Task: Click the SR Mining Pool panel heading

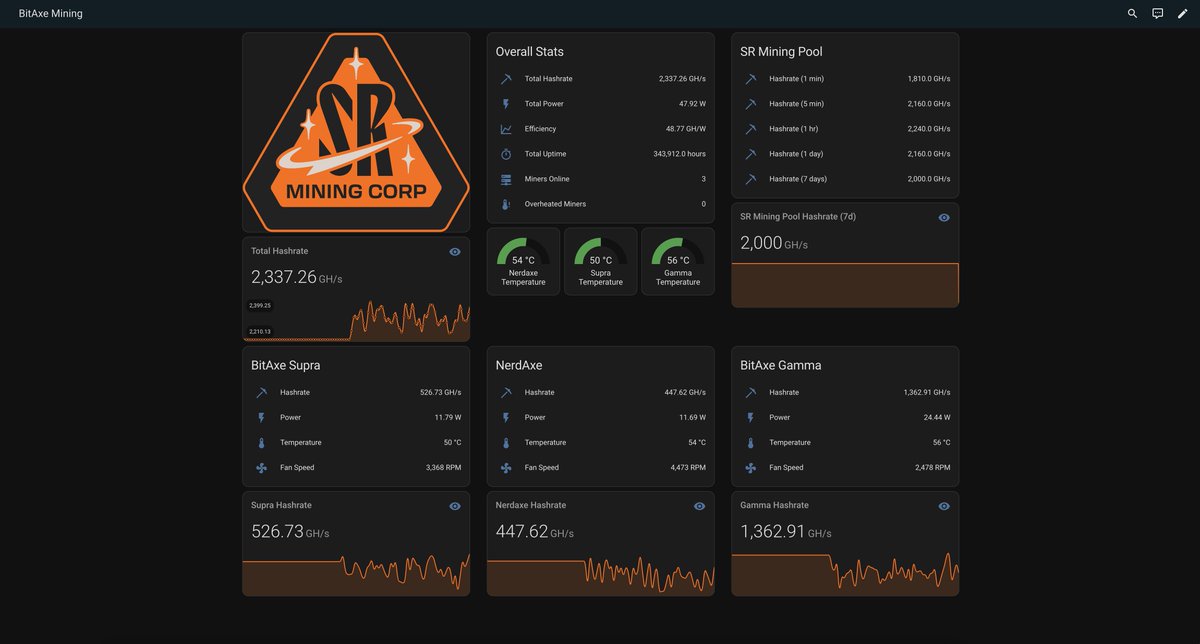Action: (x=781, y=51)
